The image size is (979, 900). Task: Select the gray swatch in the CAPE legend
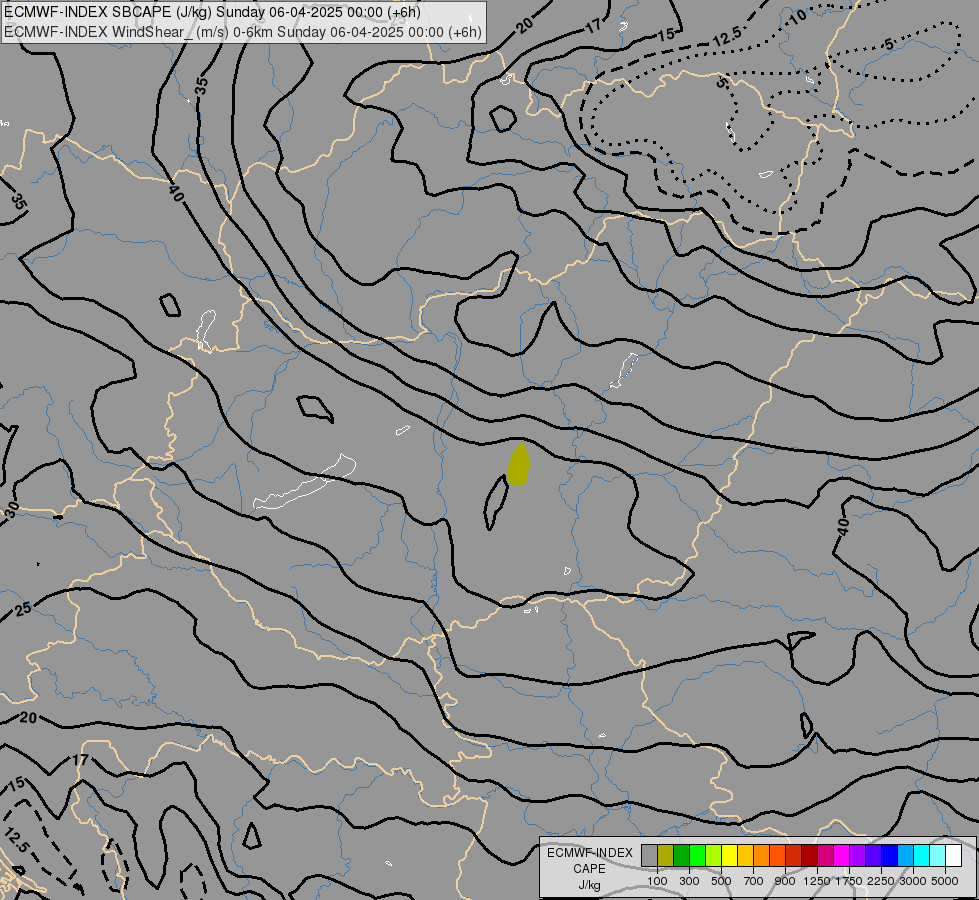tap(649, 856)
